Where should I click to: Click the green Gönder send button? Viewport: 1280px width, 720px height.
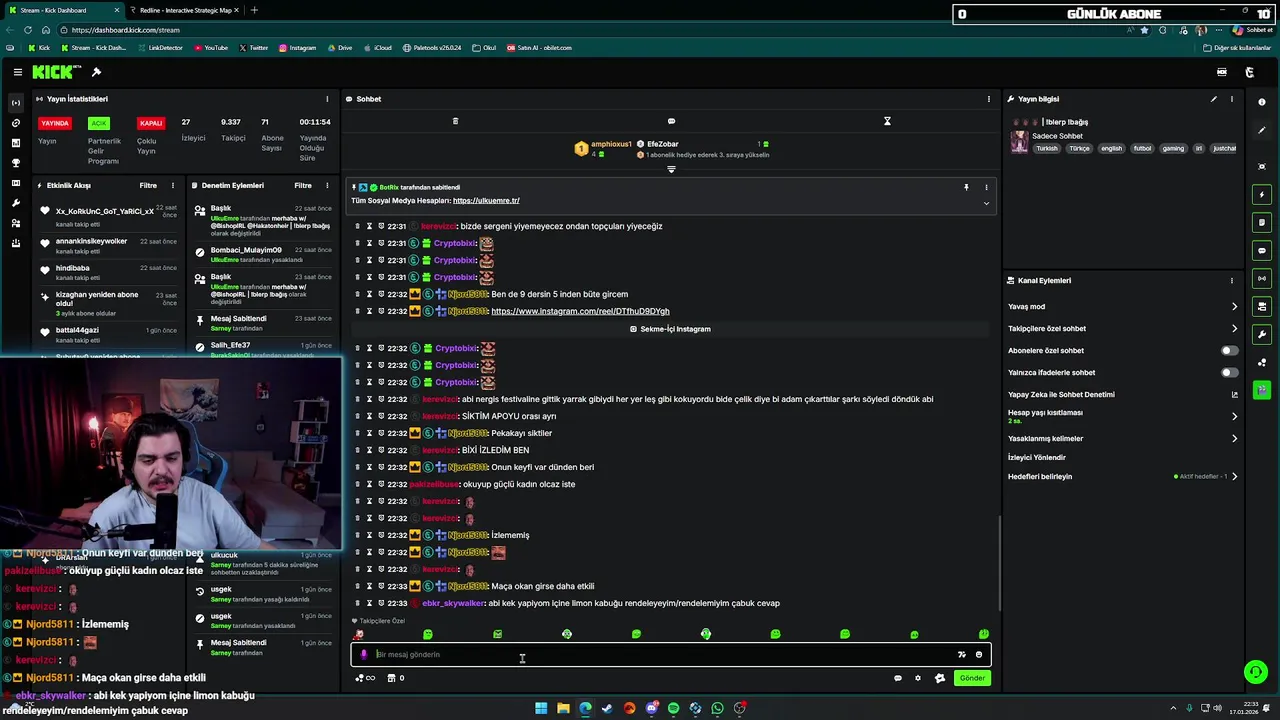(x=972, y=678)
